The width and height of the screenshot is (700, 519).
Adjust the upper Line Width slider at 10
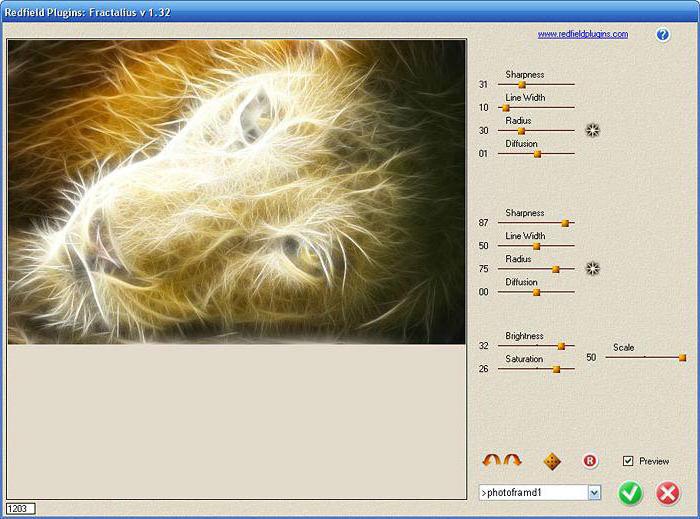[x=505, y=108]
